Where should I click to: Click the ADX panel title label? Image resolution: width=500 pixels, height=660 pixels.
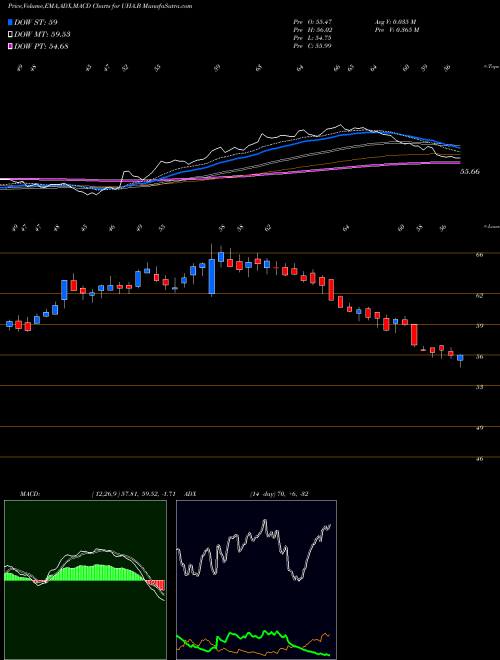(191, 493)
